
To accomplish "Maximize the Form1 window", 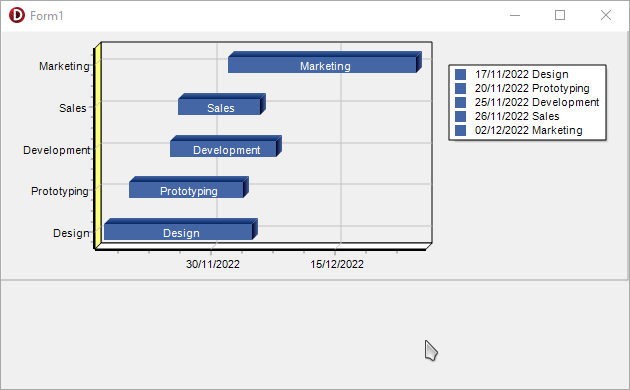I will click(x=560, y=15).
